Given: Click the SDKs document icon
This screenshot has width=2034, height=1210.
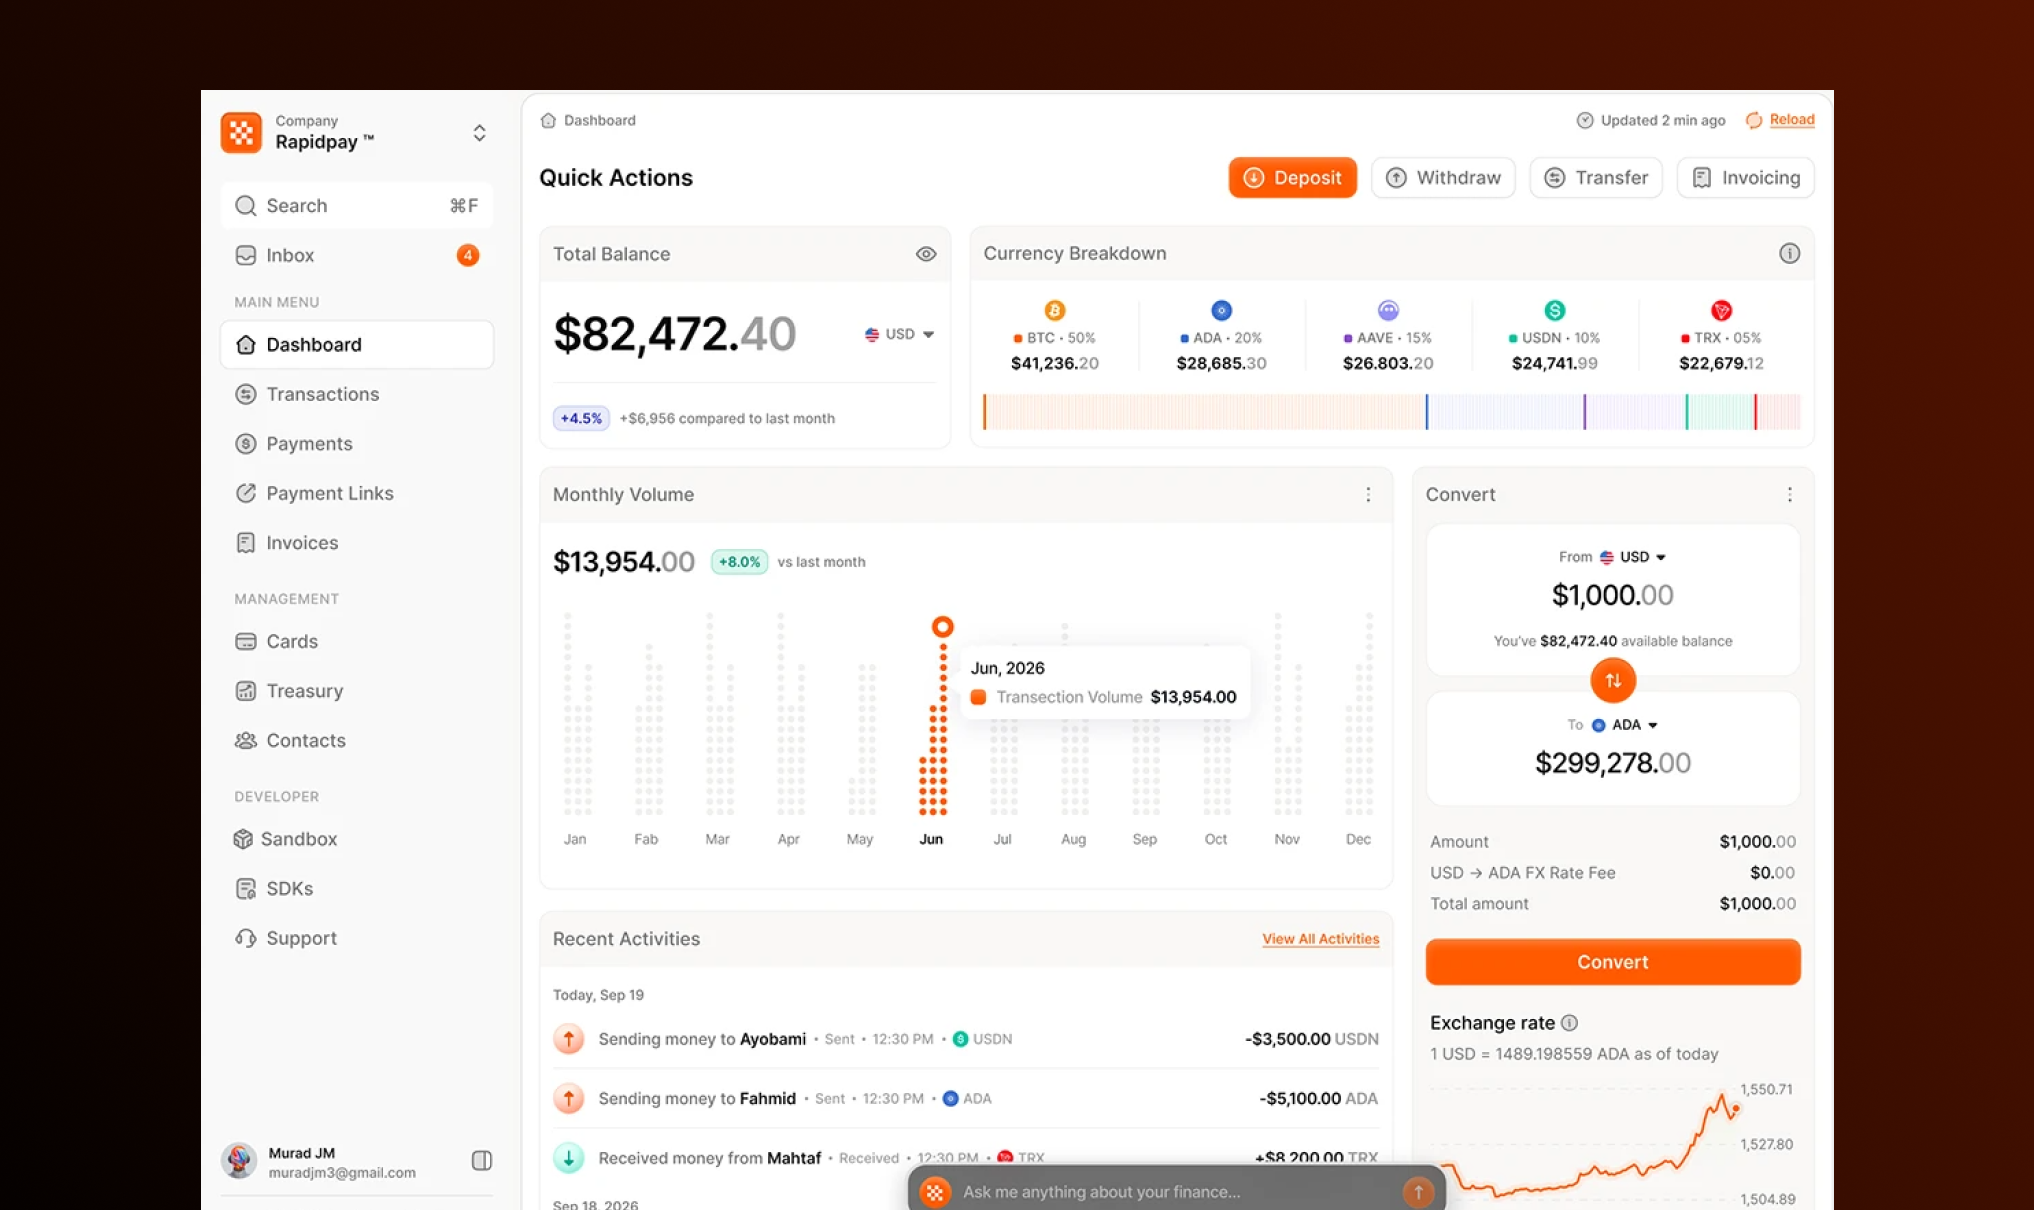Looking at the screenshot, I should click(245, 888).
